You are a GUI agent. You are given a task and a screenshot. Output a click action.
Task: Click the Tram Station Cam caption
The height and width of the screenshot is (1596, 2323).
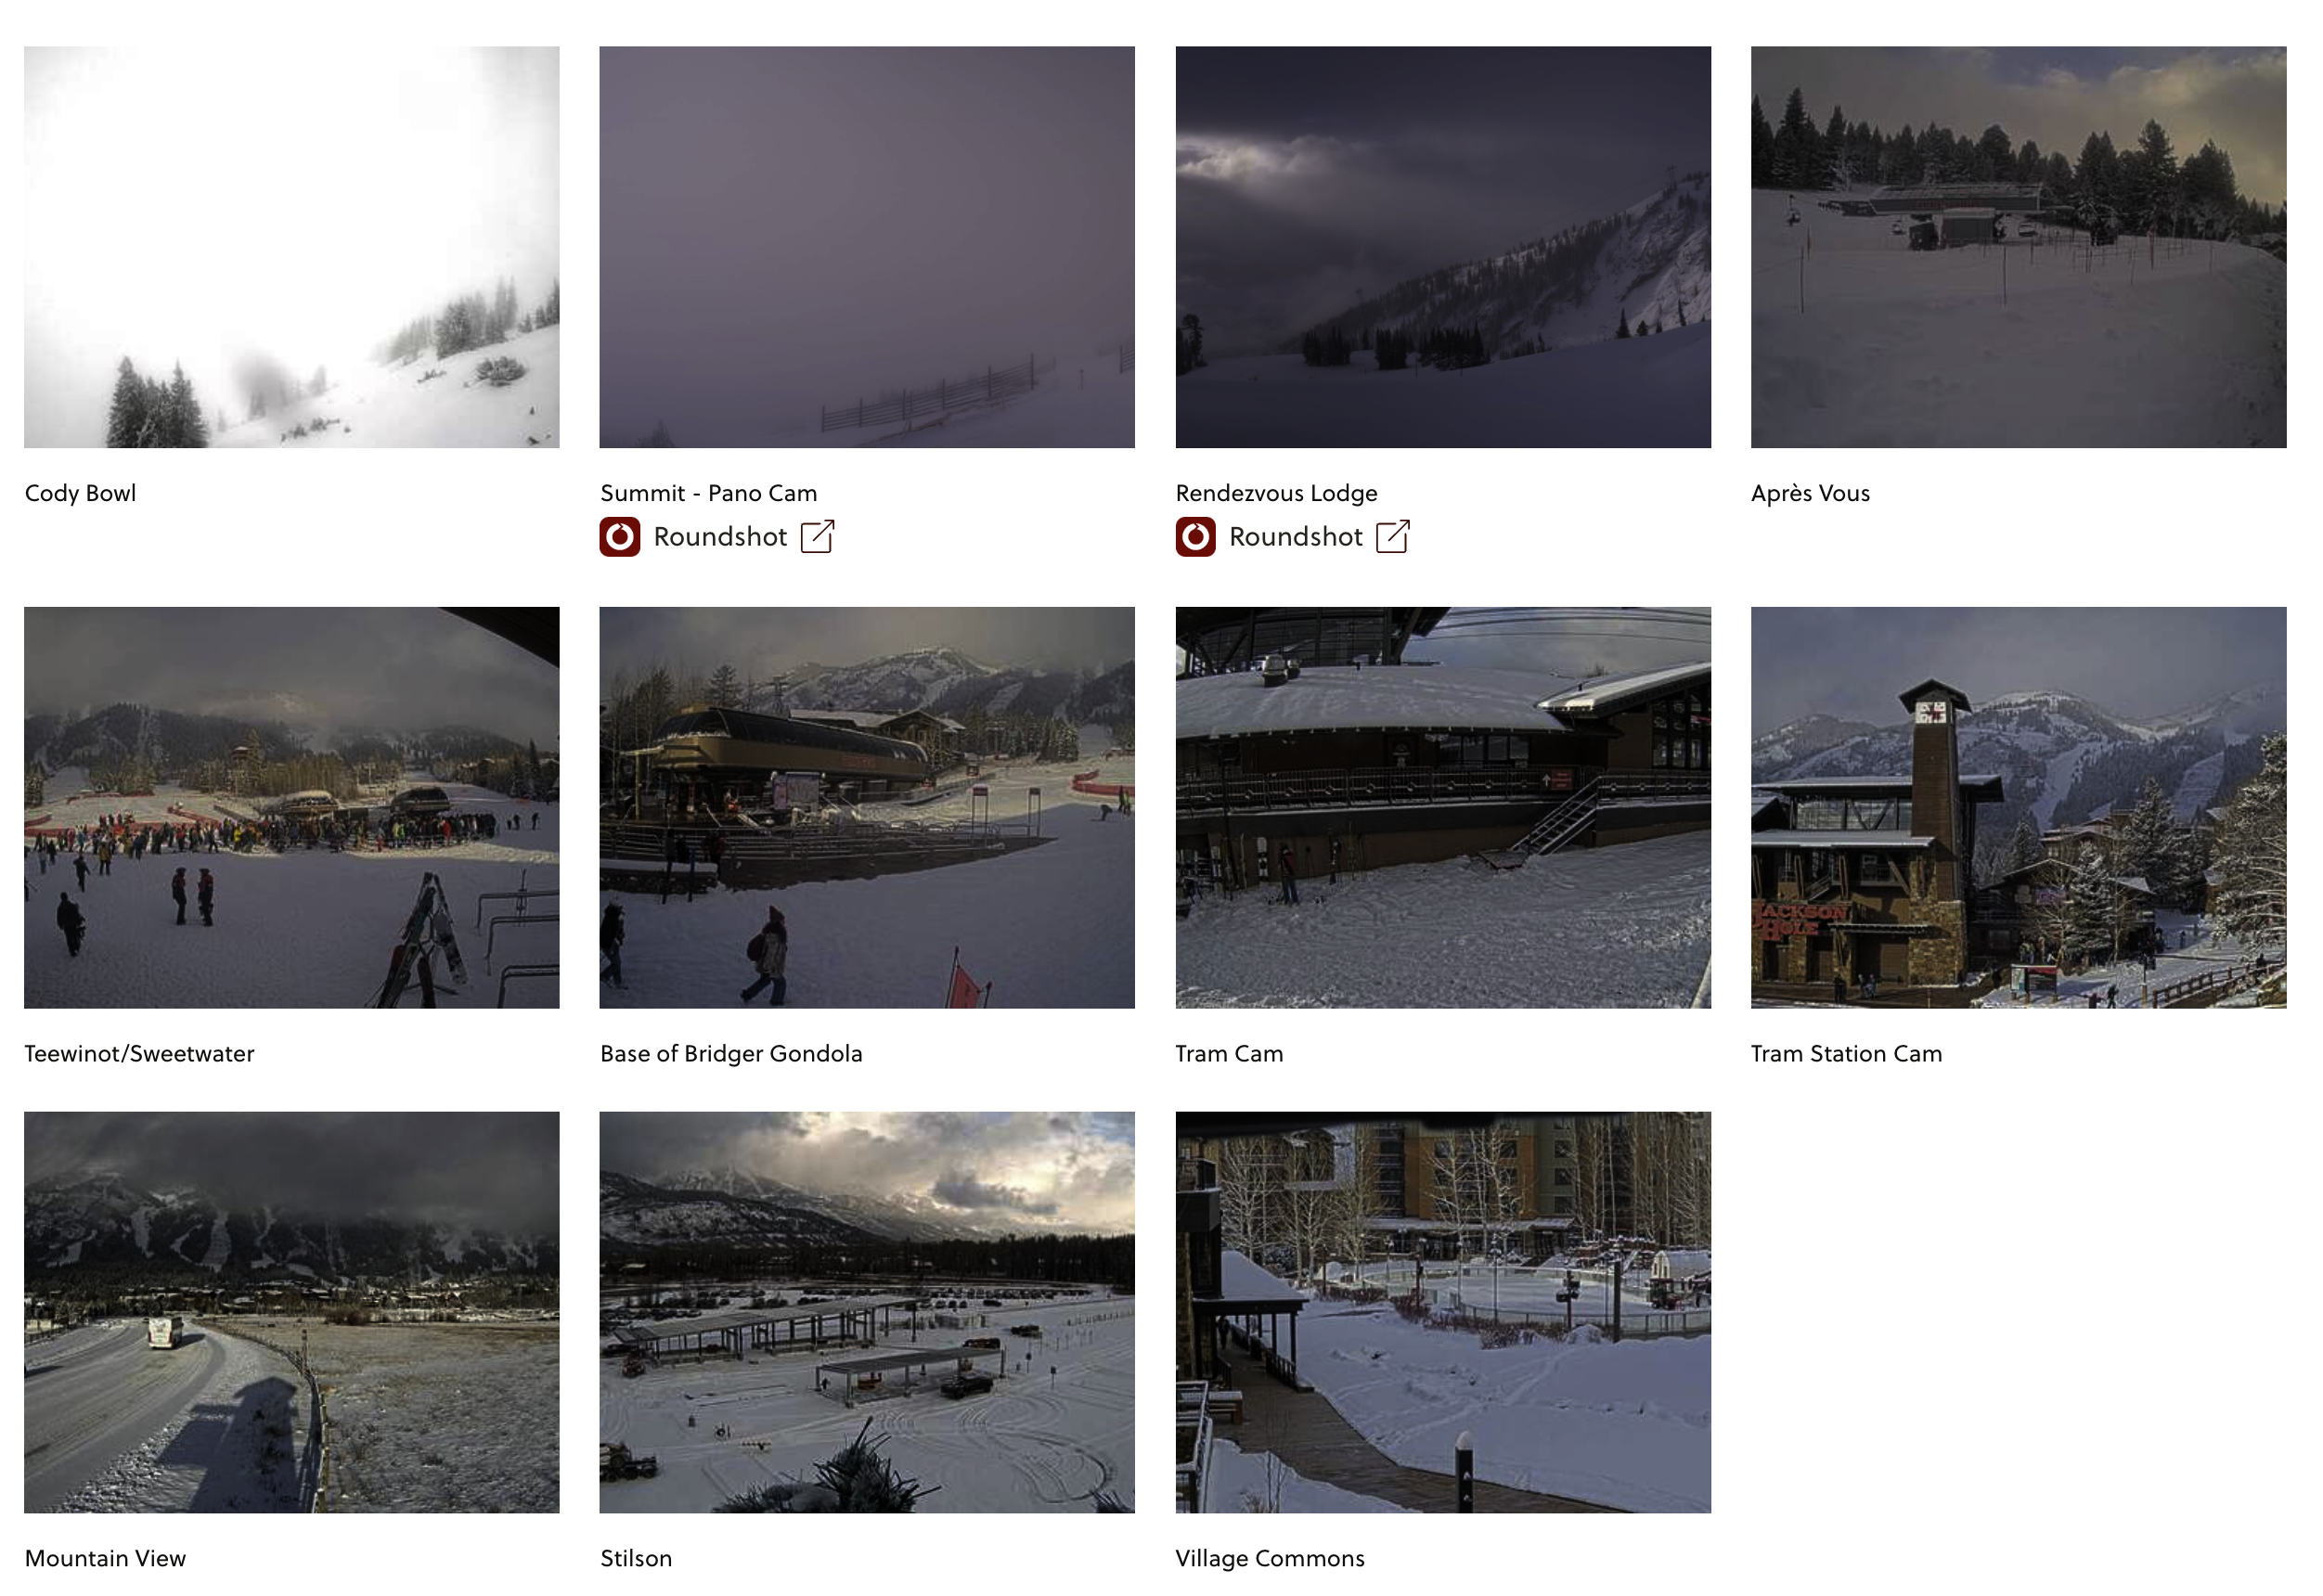pyautogui.click(x=1846, y=1054)
